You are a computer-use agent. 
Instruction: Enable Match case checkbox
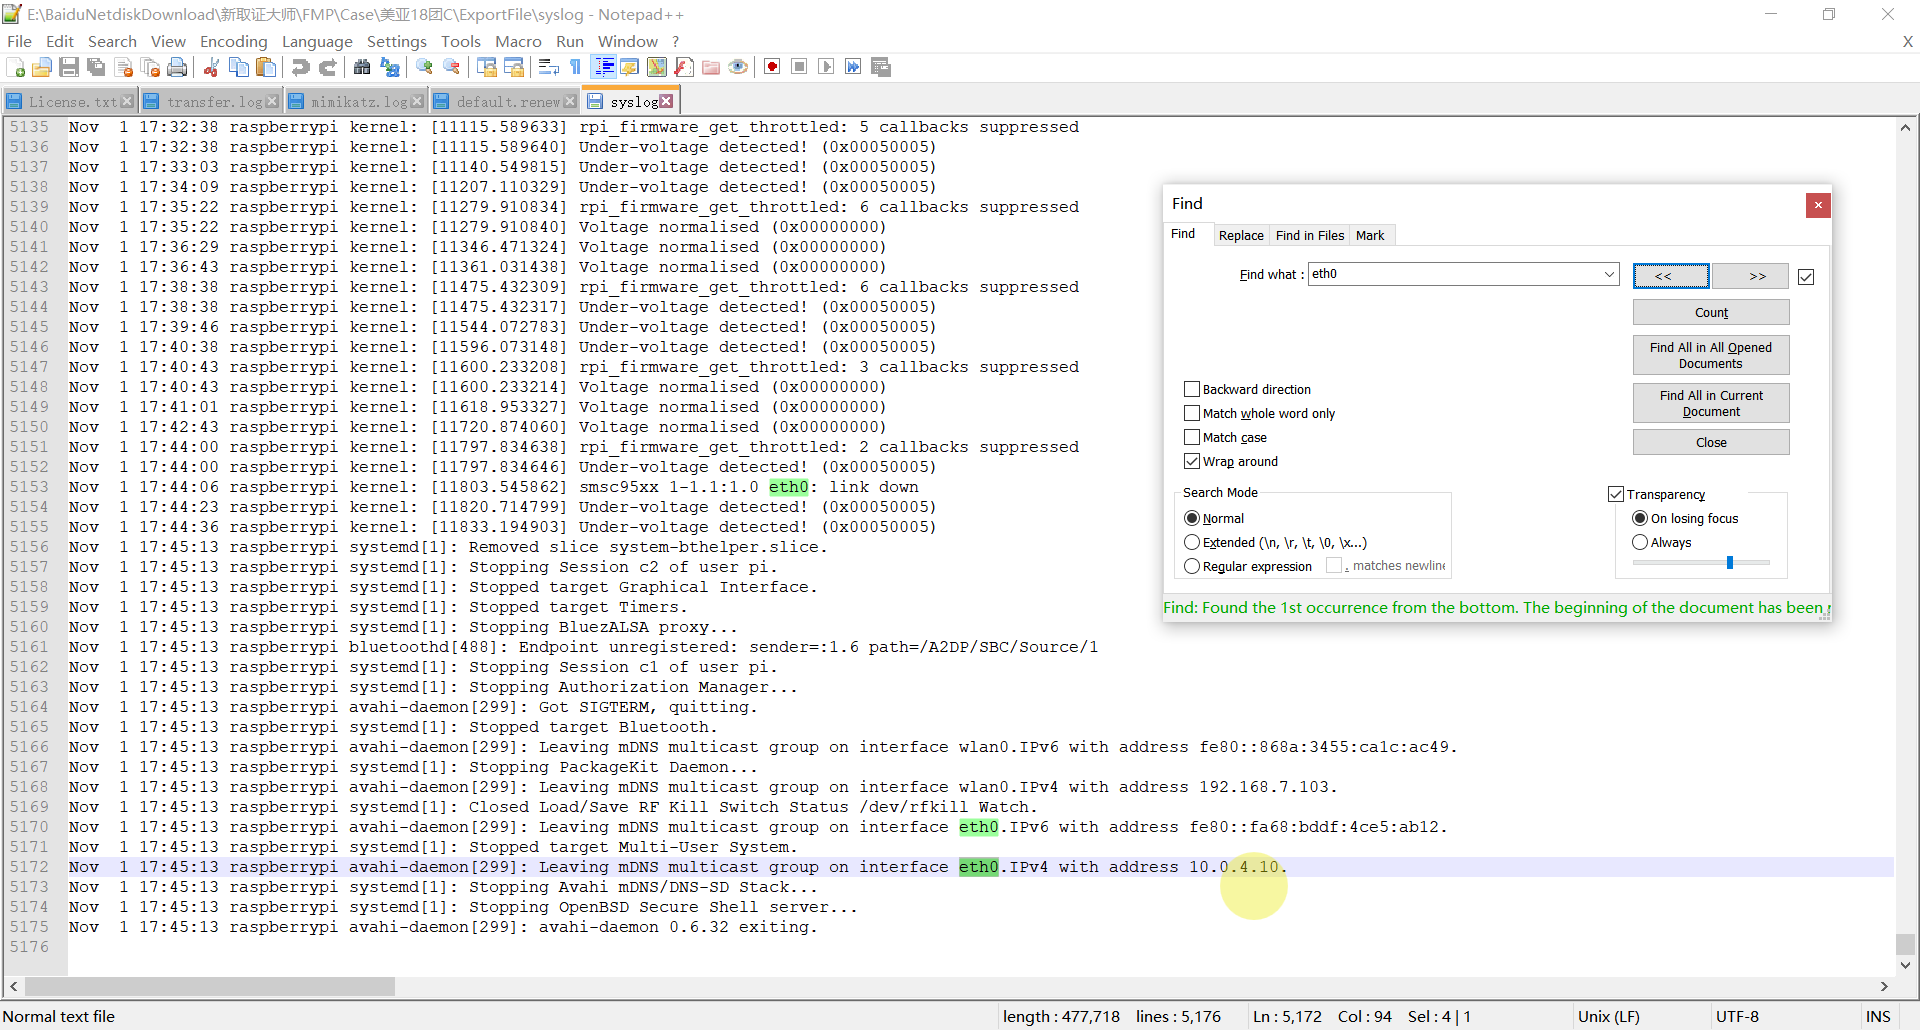tap(1192, 437)
